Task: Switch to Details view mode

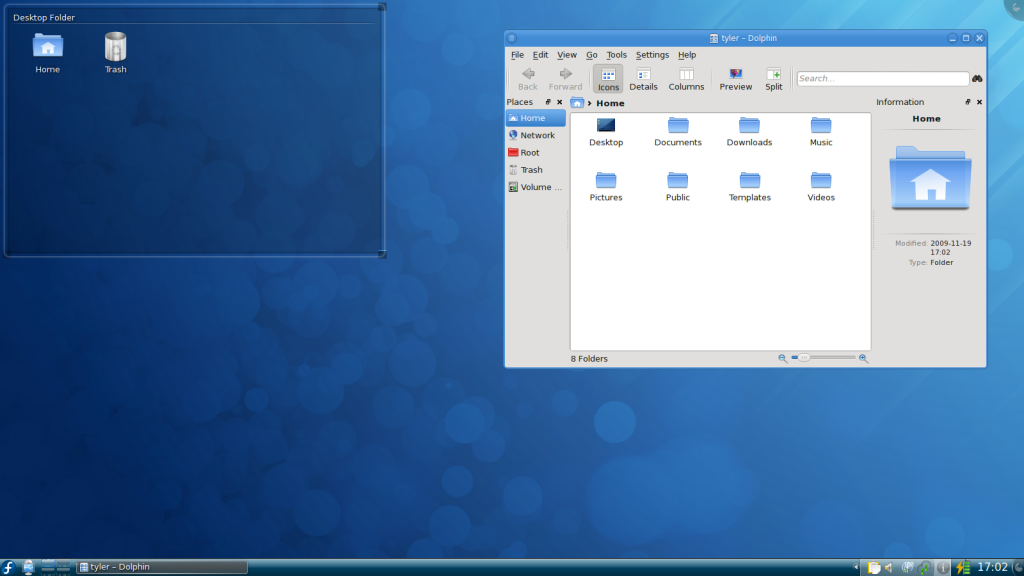Action: tap(643, 79)
